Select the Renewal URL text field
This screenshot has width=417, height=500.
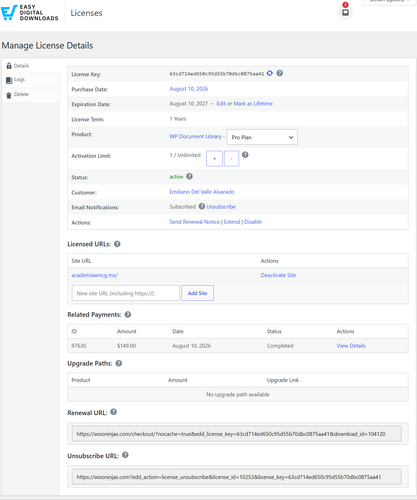[x=237, y=434]
